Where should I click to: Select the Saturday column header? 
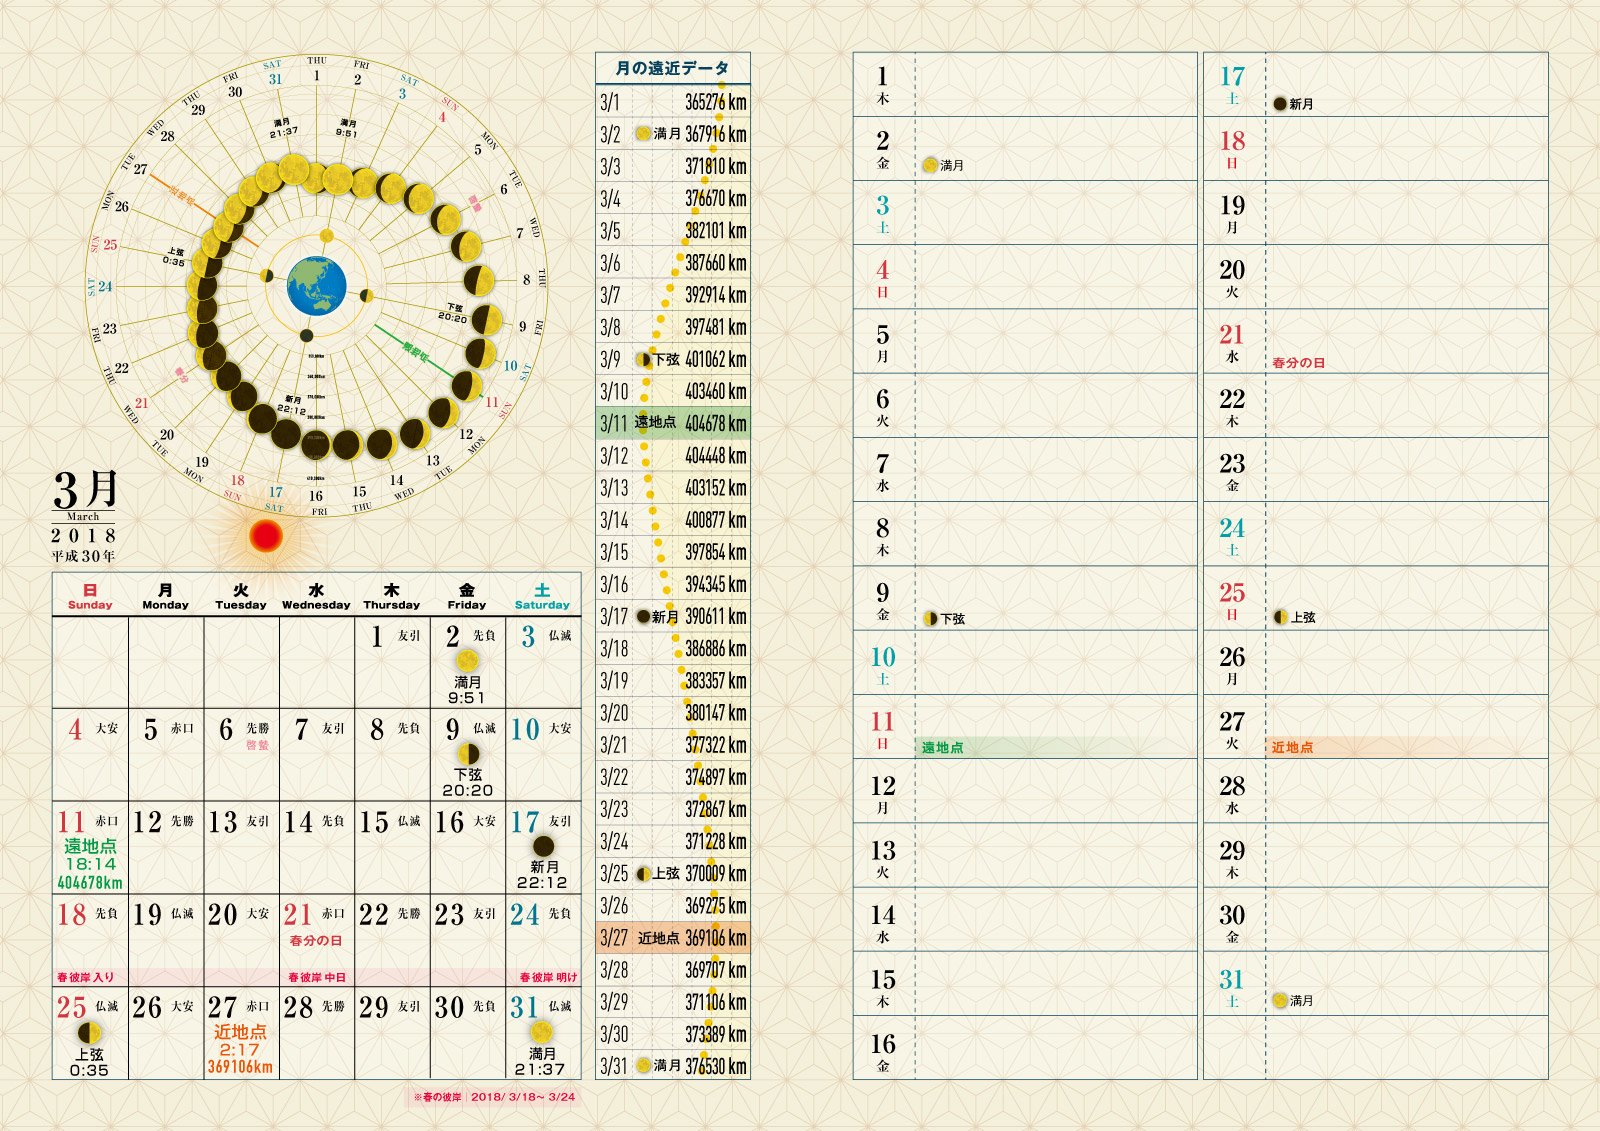[x=542, y=596]
